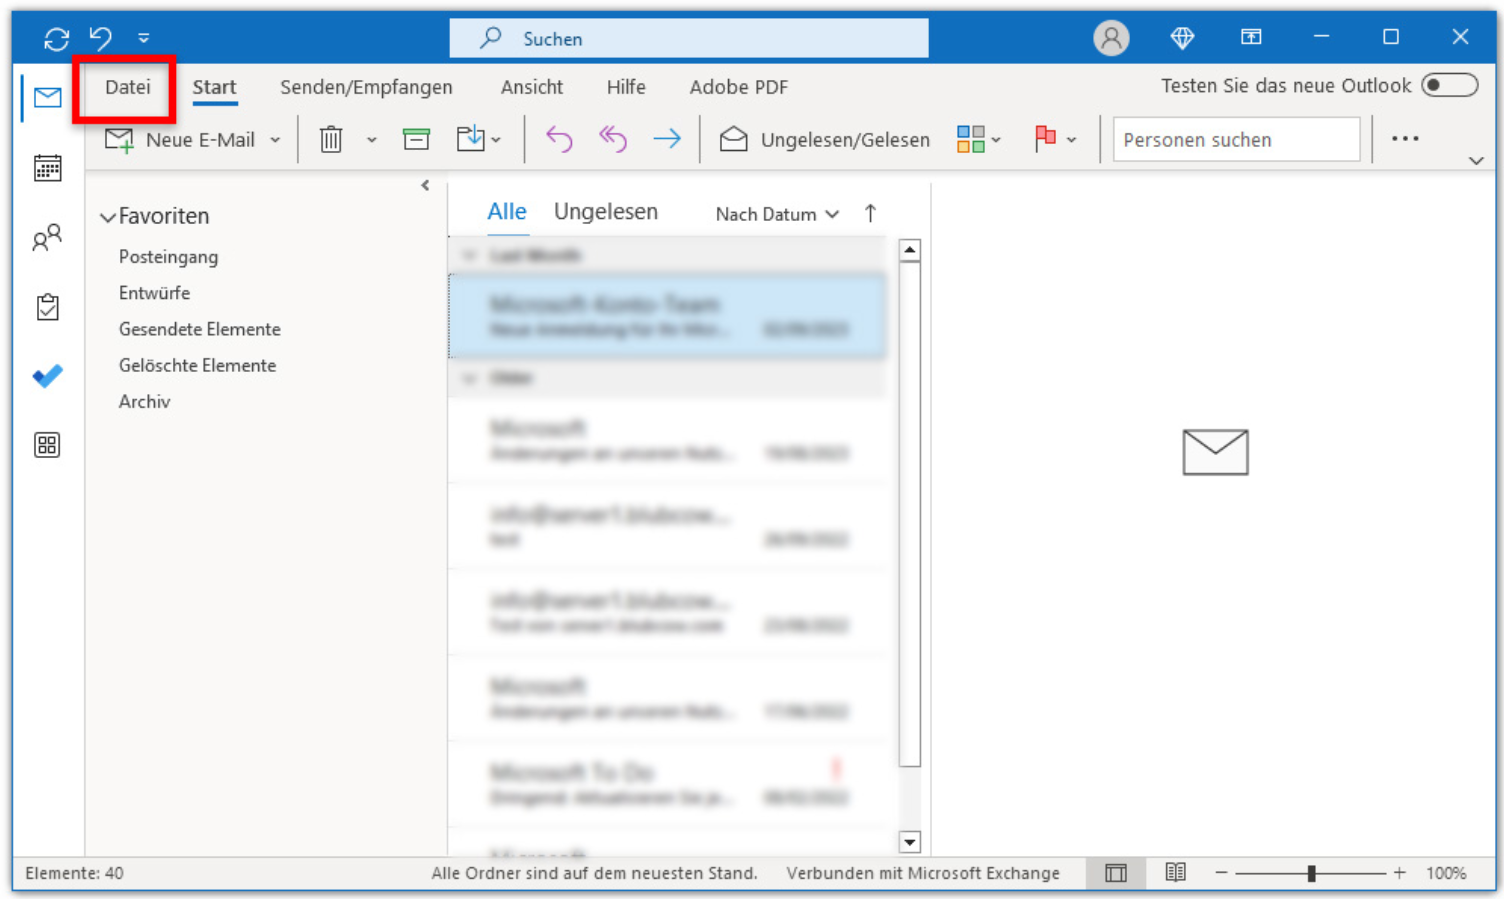This screenshot has height=899, width=1504.
Task: Click the Reply All icon
Action: pyautogui.click(x=612, y=139)
